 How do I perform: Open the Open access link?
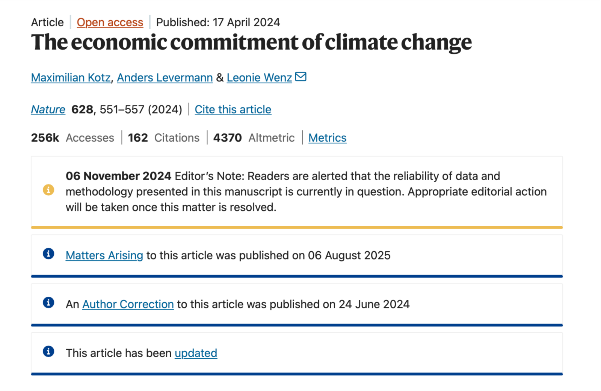pyautogui.click(x=110, y=22)
